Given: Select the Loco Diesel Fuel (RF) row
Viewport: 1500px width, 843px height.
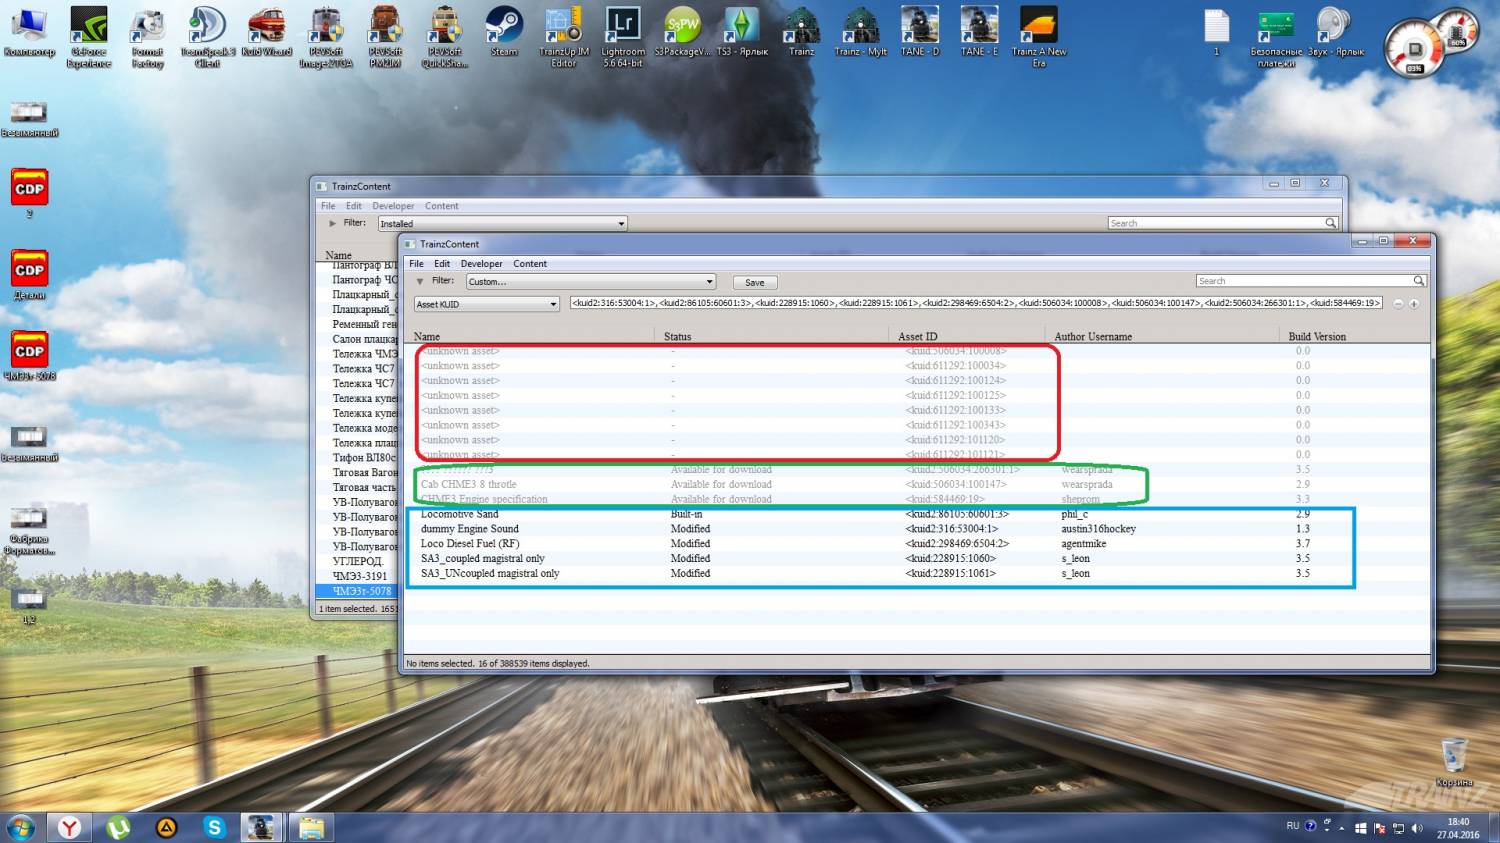Looking at the screenshot, I should coord(470,544).
